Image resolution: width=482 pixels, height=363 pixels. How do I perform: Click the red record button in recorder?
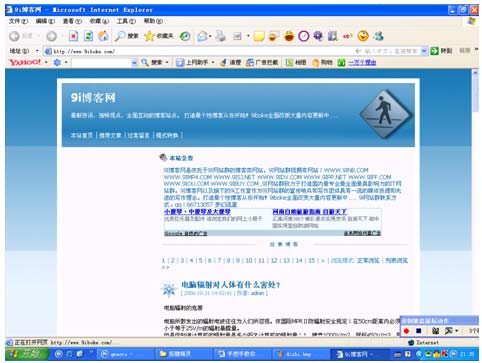pos(406,331)
